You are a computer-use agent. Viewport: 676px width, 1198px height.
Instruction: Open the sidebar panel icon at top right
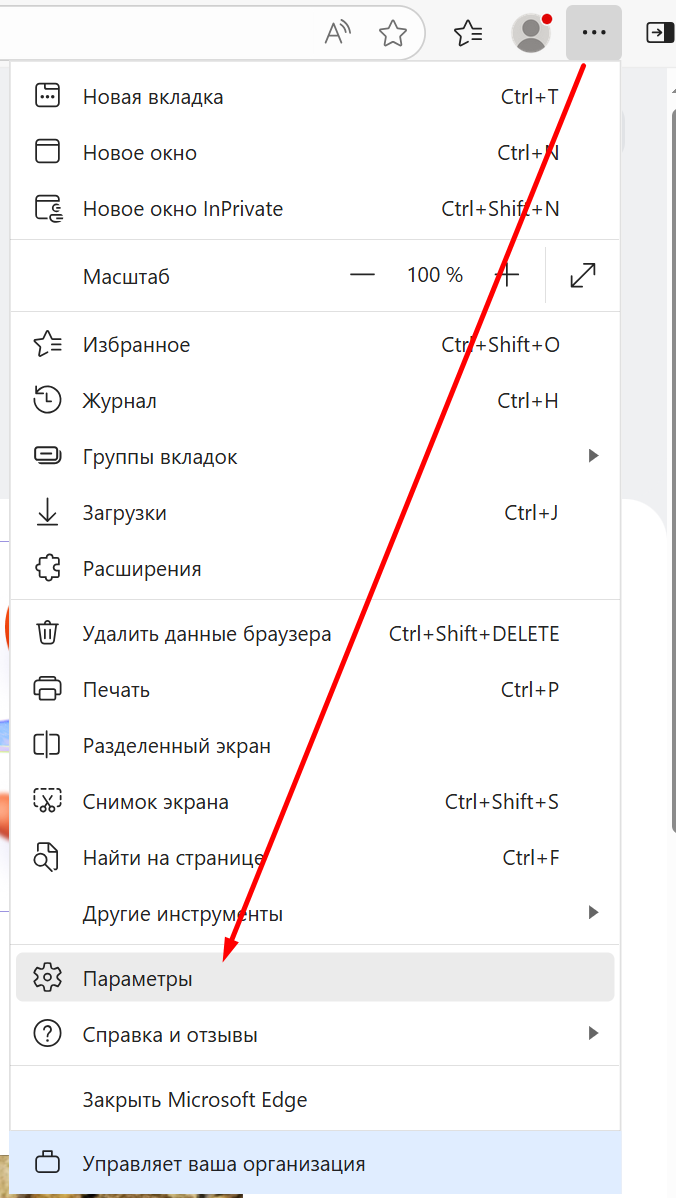658,33
